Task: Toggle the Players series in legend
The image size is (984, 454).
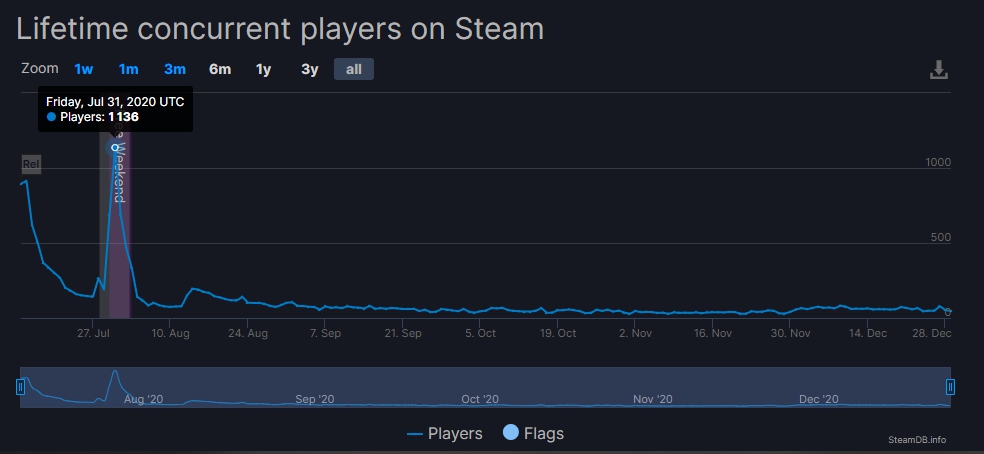Action: coord(445,433)
